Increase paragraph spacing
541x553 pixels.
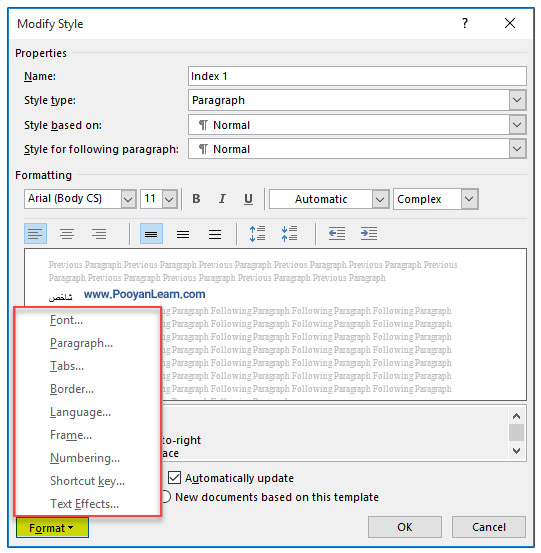[x=257, y=233]
